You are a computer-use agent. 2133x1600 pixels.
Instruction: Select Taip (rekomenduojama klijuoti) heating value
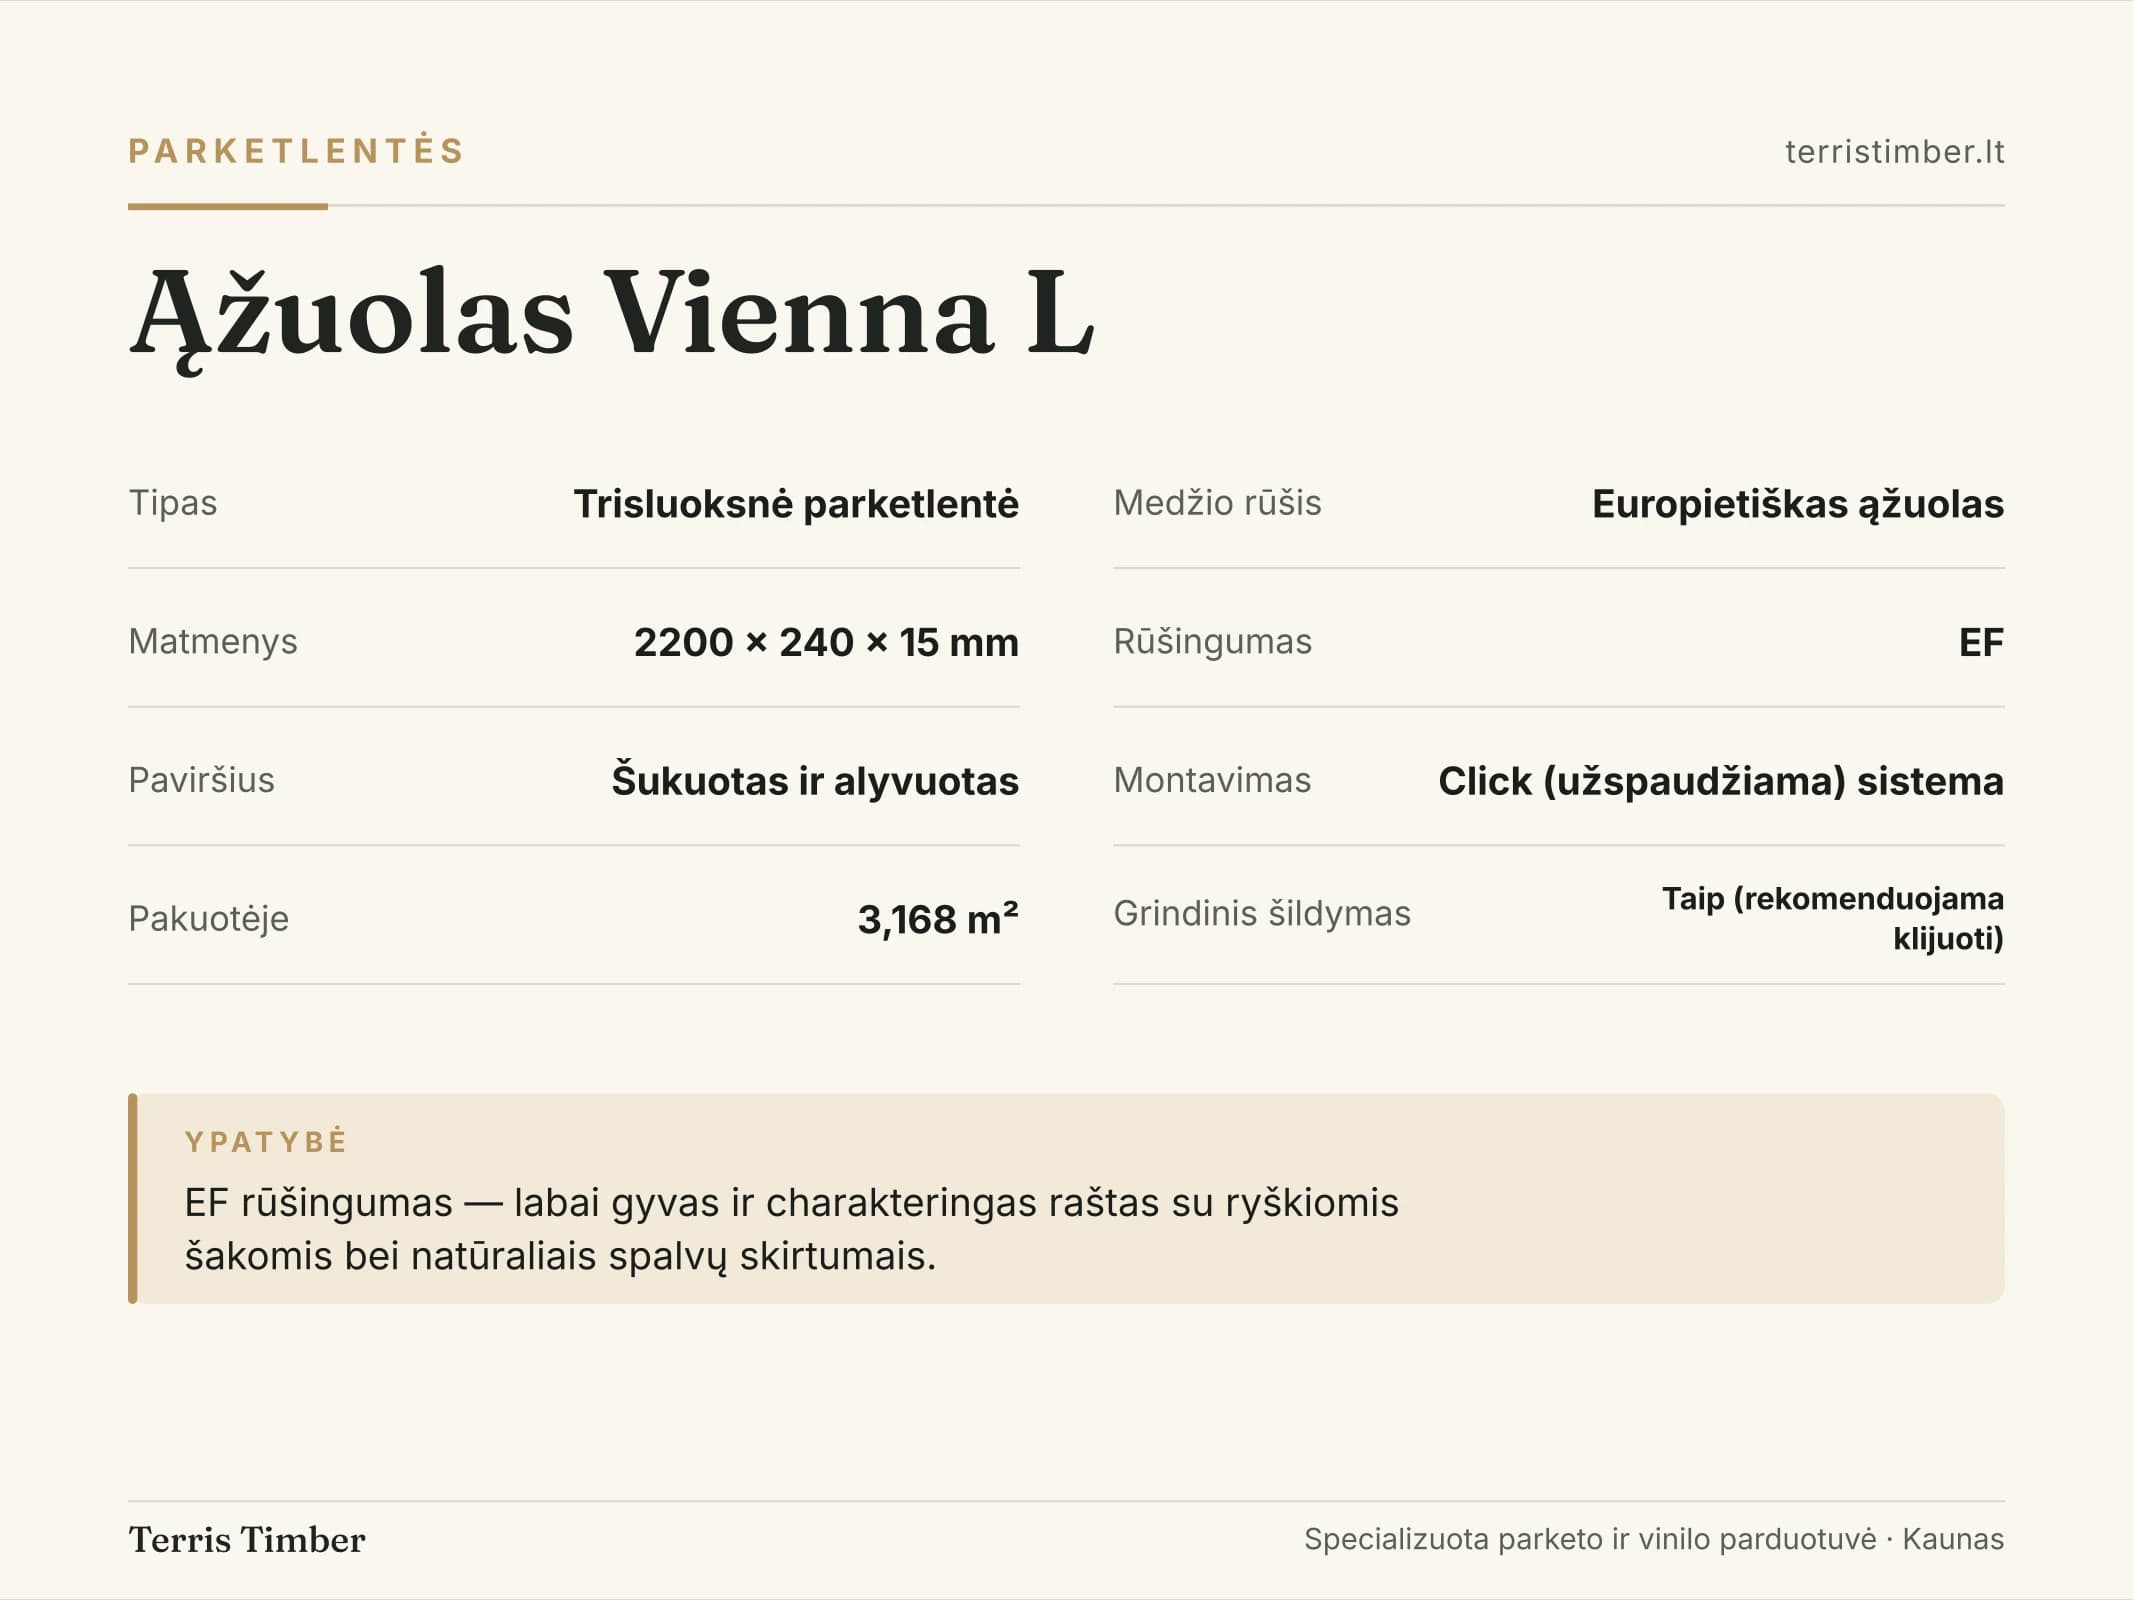(x=1833, y=918)
